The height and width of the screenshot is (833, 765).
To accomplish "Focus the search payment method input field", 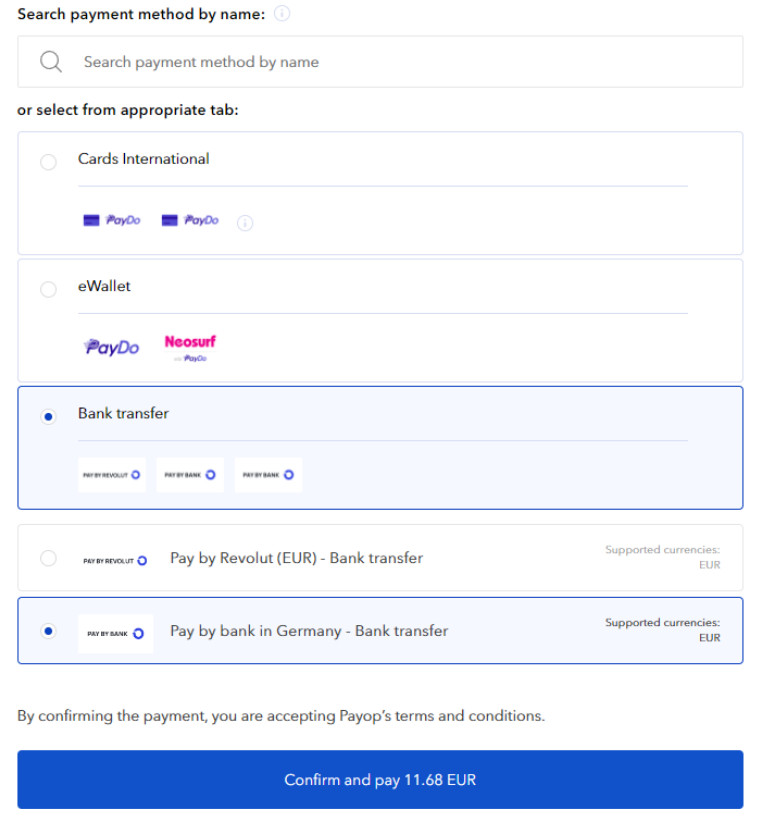I will coord(380,62).
